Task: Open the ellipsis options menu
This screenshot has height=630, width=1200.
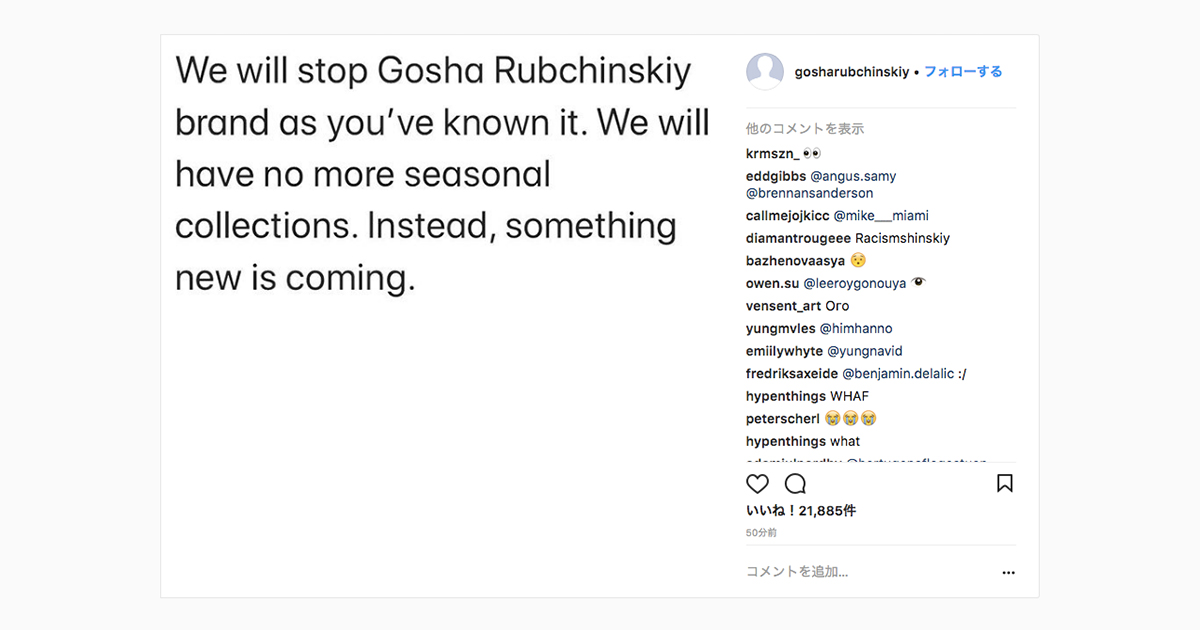Action: coord(1008,572)
